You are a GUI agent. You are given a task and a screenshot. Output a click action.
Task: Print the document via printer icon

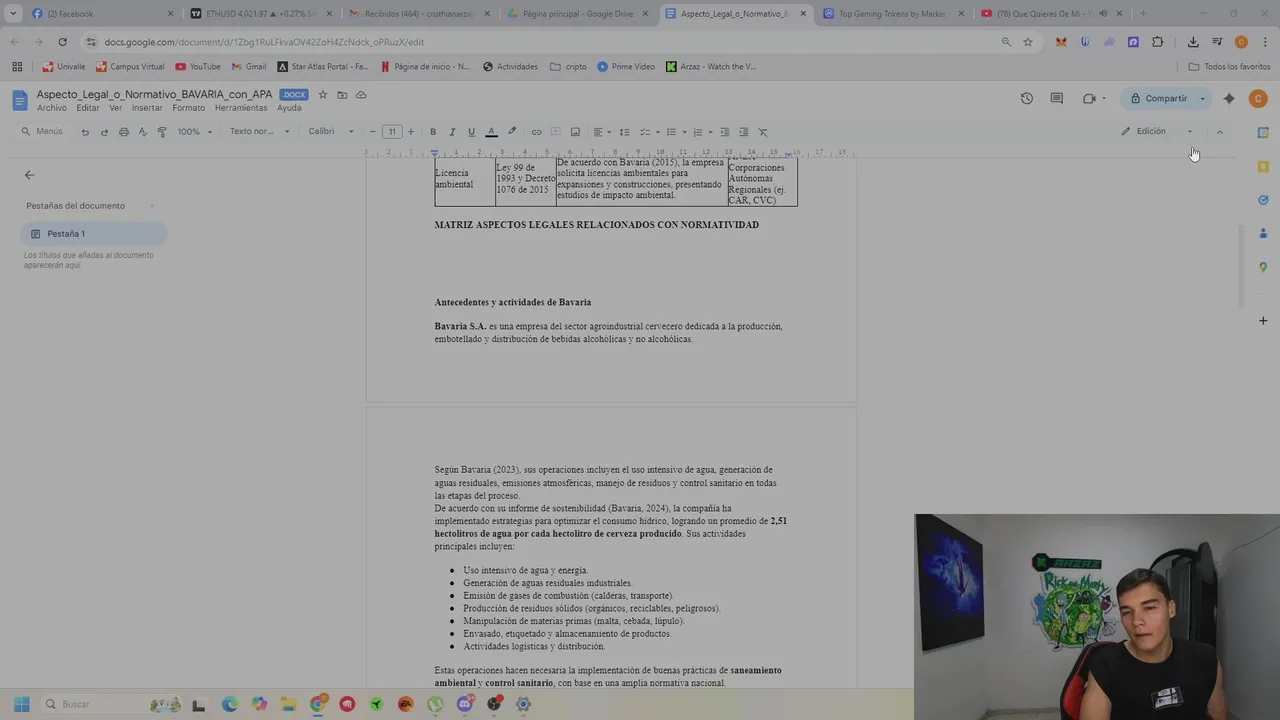tap(124, 132)
